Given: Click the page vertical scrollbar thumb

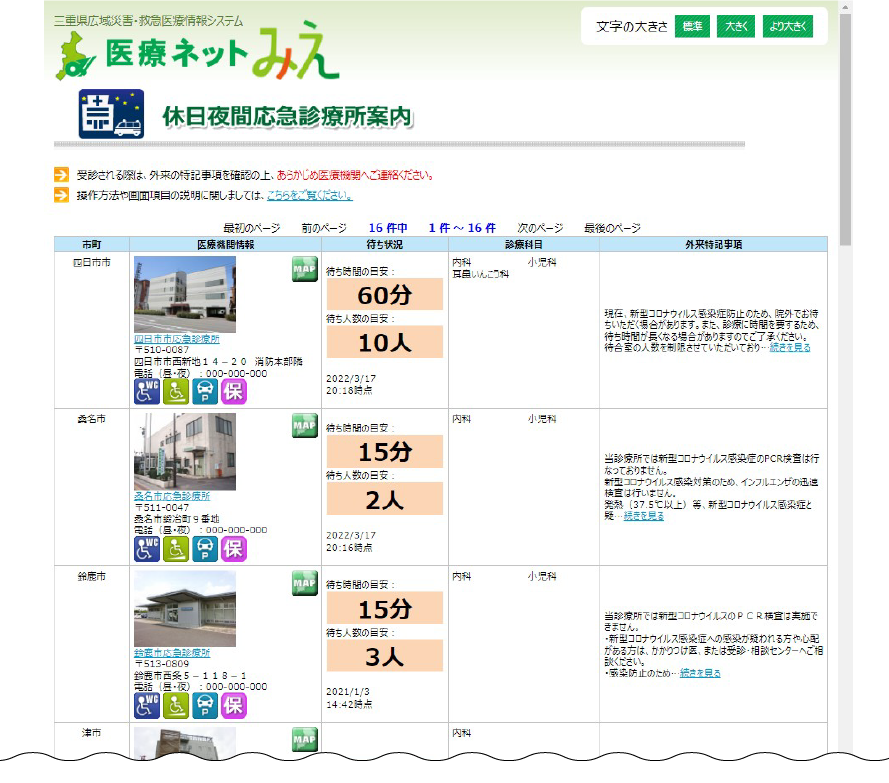Looking at the screenshot, I should 845,129.
